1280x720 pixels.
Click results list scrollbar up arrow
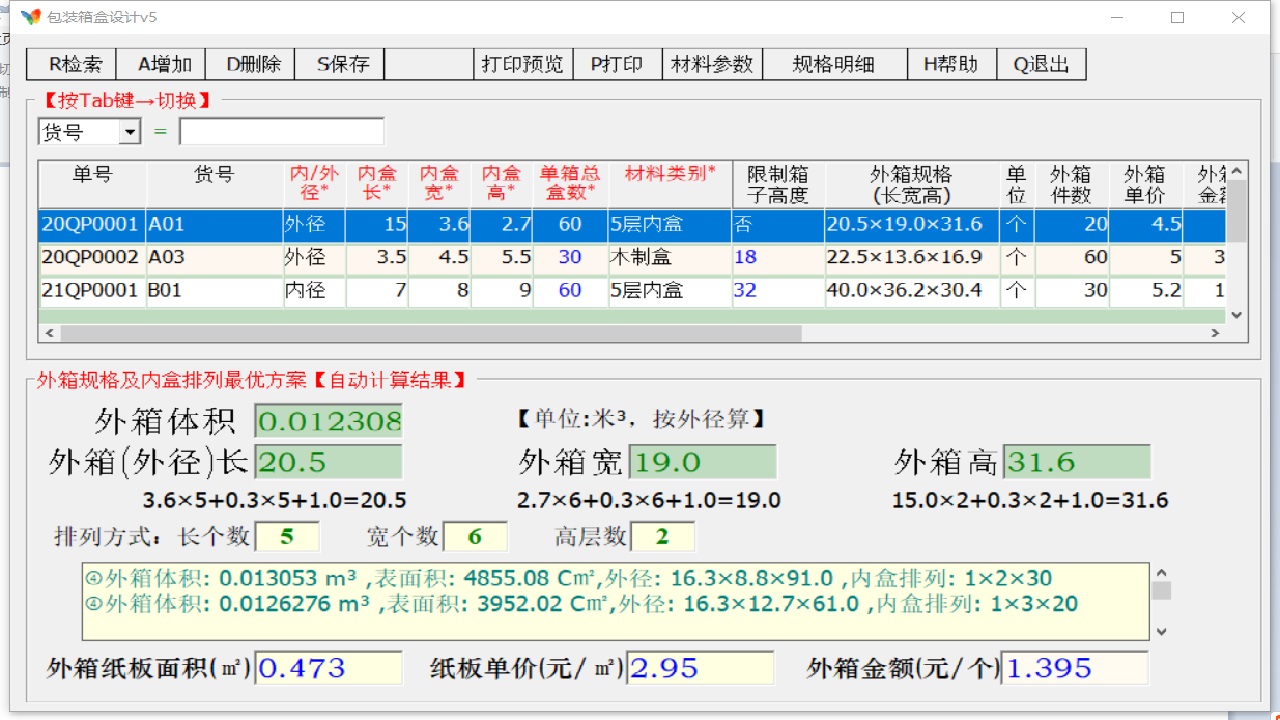tap(1161, 573)
